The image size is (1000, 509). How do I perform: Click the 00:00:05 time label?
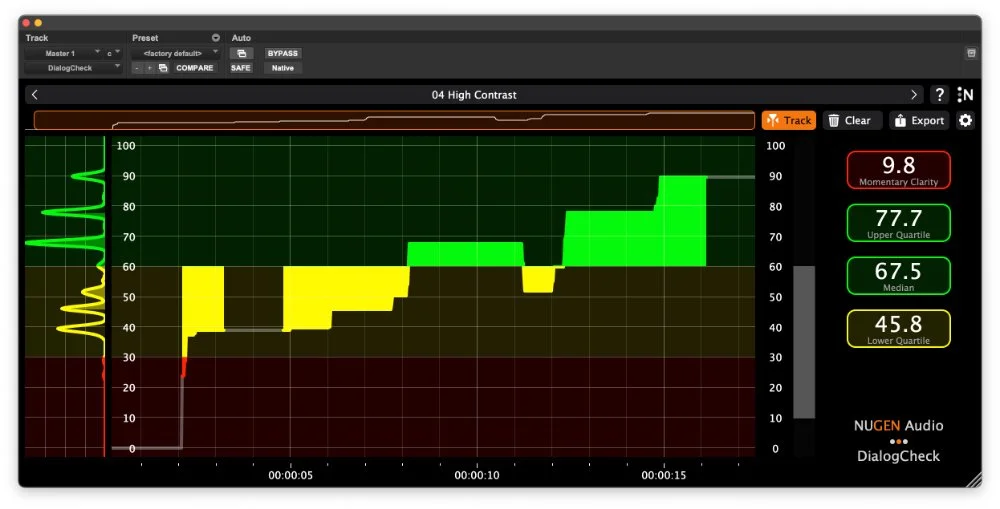coord(290,476)
